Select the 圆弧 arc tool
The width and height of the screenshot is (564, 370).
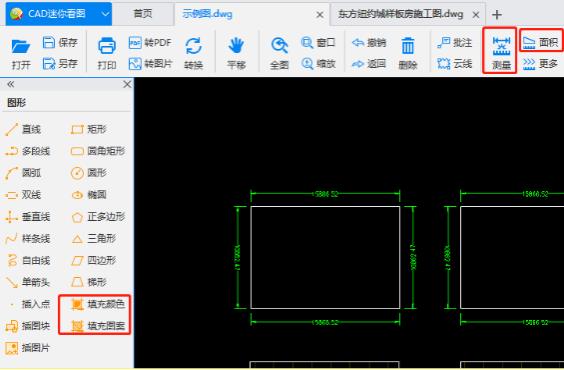click(x=23, y=173)
